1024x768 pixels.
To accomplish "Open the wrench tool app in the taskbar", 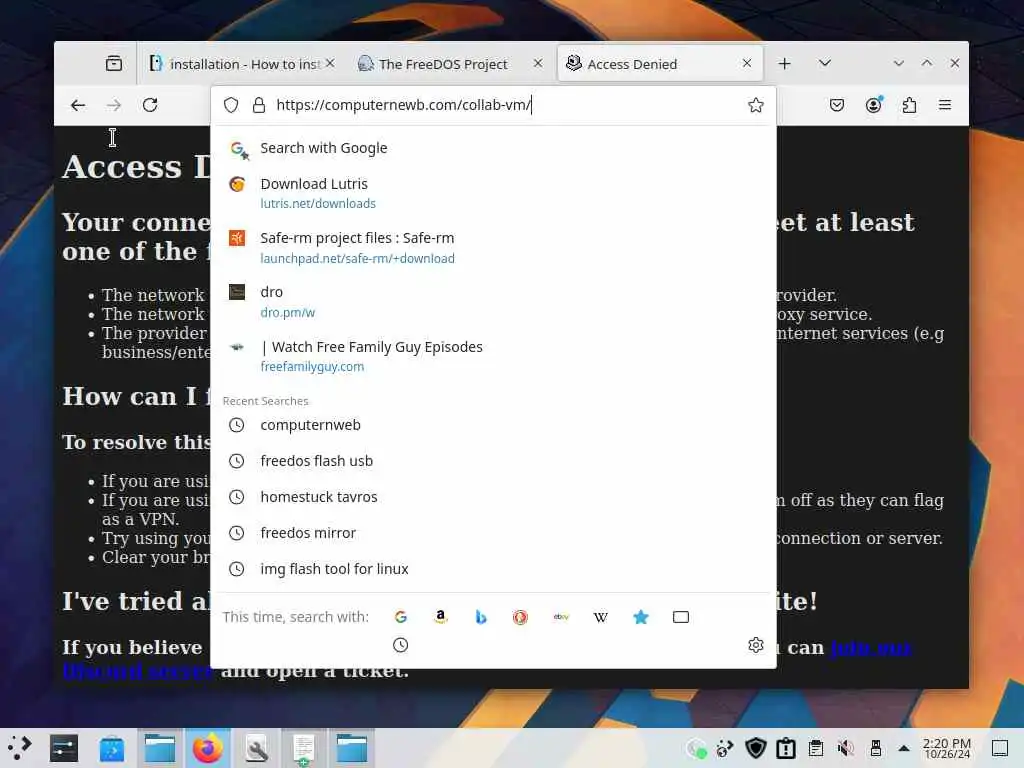I will coord(256,748).
